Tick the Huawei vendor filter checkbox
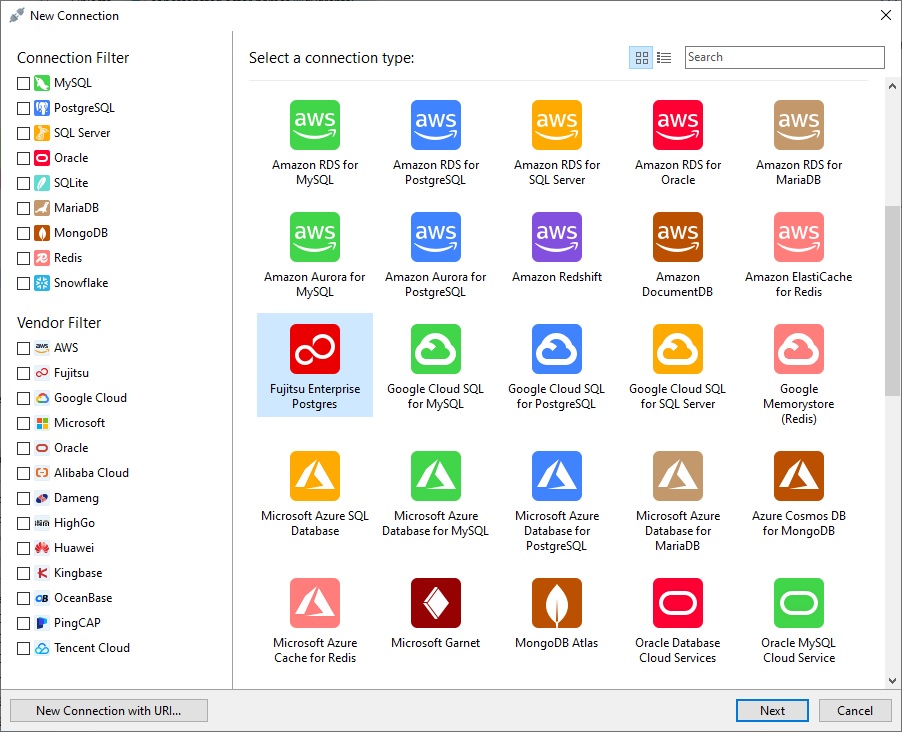Viewport: 902px width, 732px height. 24,548
